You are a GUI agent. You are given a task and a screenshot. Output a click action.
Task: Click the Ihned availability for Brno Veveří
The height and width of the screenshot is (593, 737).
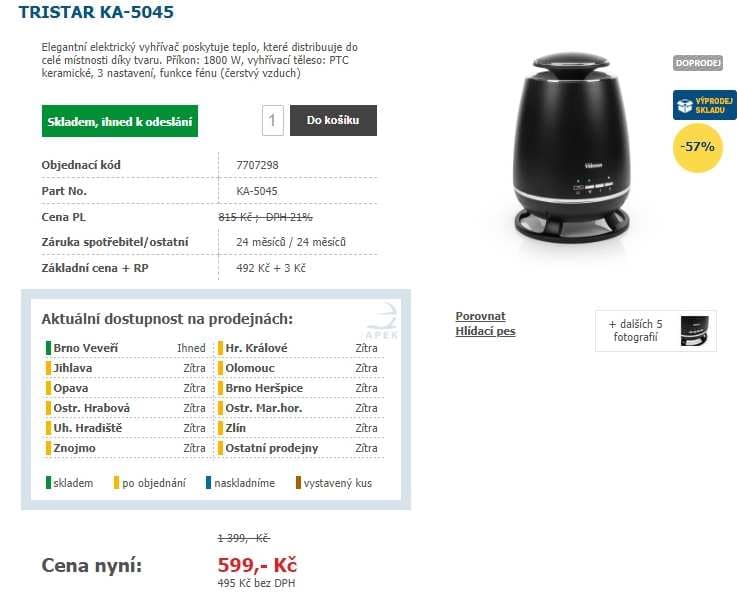click(191, 348)
